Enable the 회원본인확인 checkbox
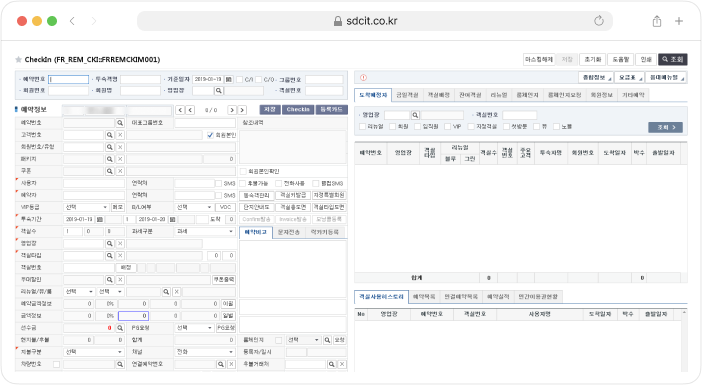Image resolution: width=702 pixels, height=385 pixels. pyautogui.click(x=243, y=171)
